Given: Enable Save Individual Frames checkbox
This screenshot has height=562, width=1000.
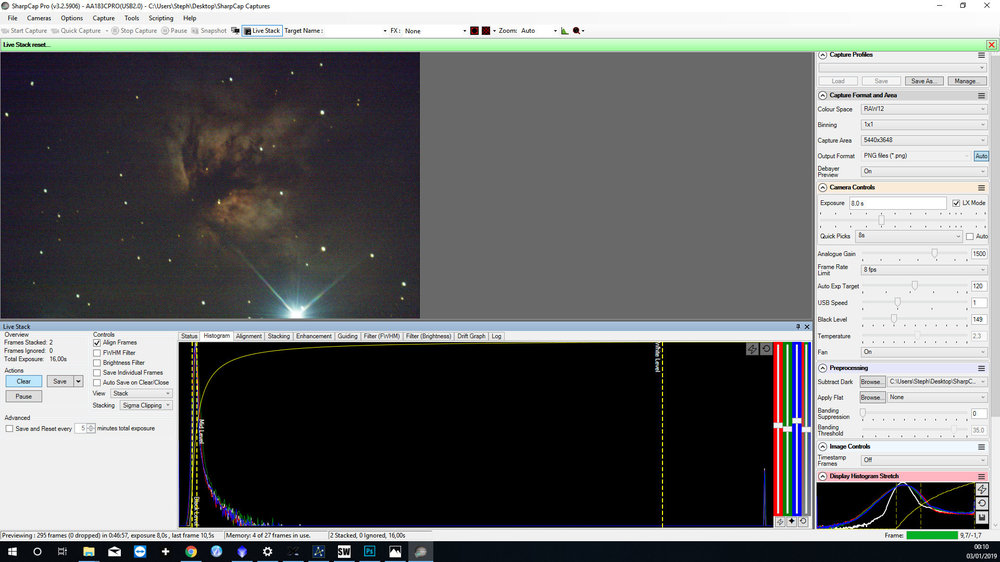Looking at the screenshot, I should (97, 373).
